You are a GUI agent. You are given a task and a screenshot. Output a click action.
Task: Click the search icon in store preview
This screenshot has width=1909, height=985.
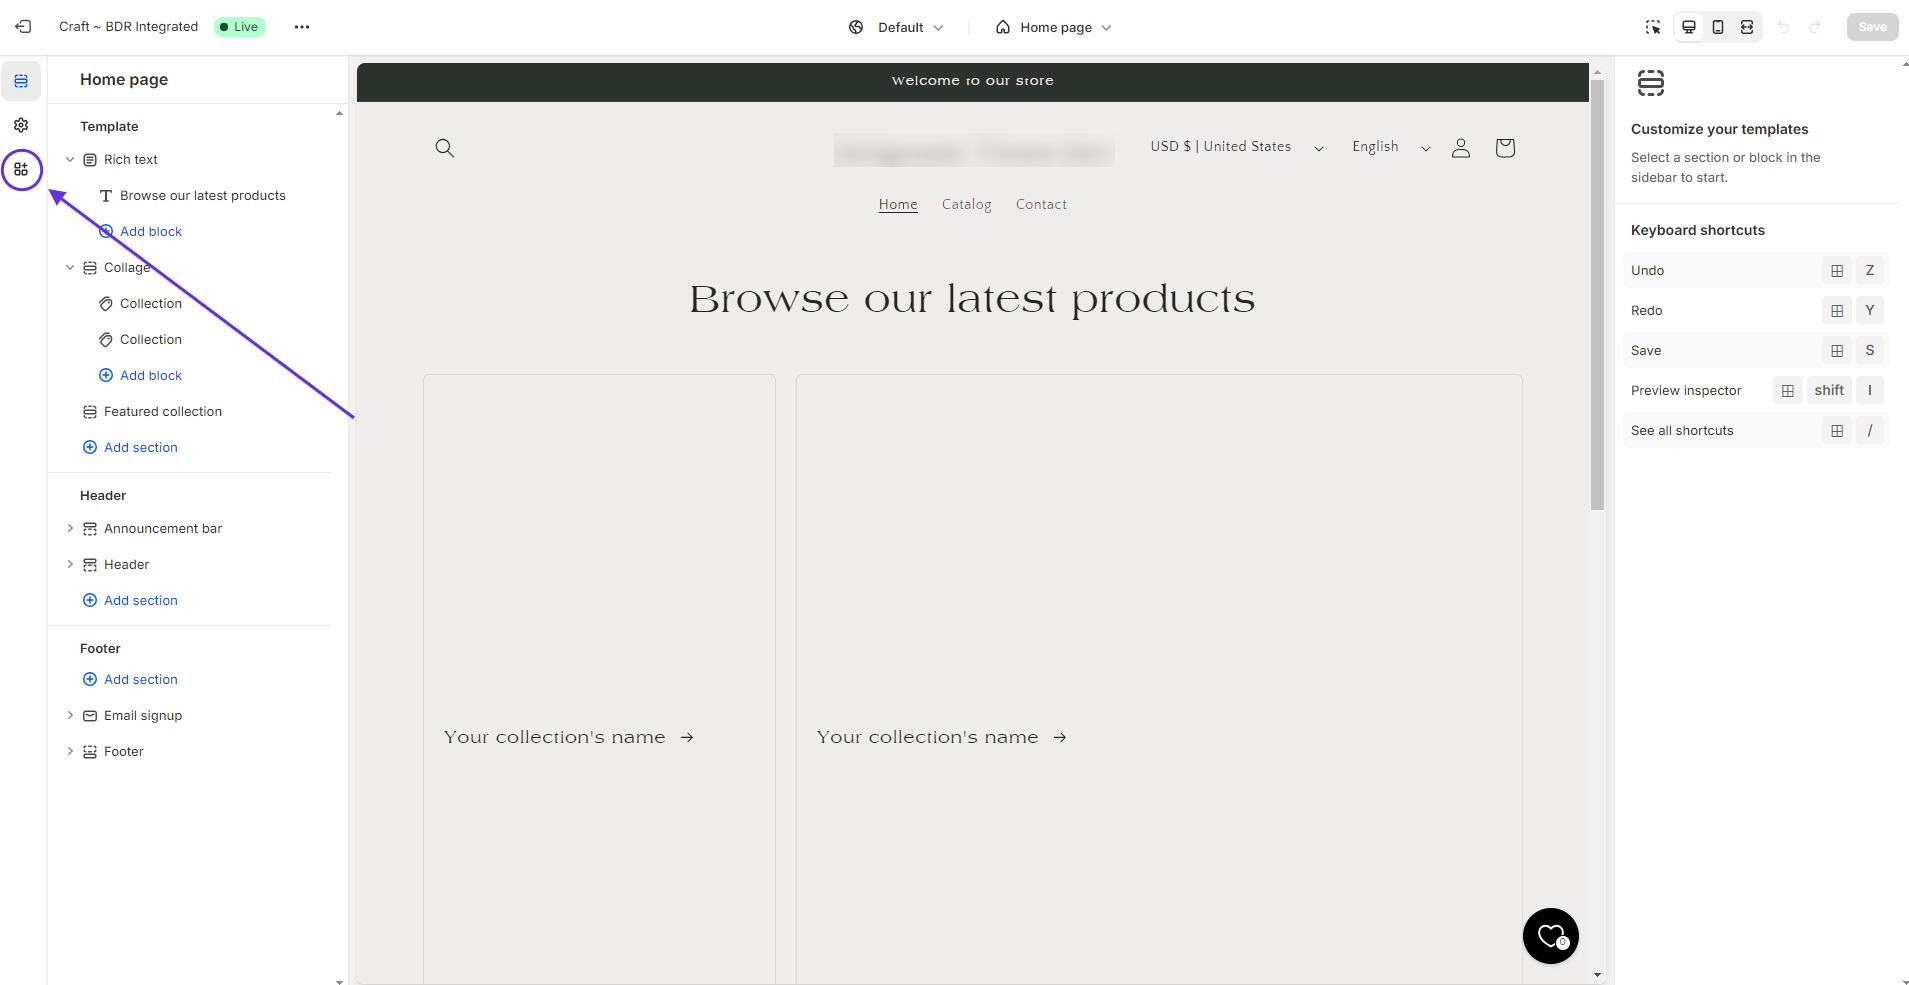(445, 148)
